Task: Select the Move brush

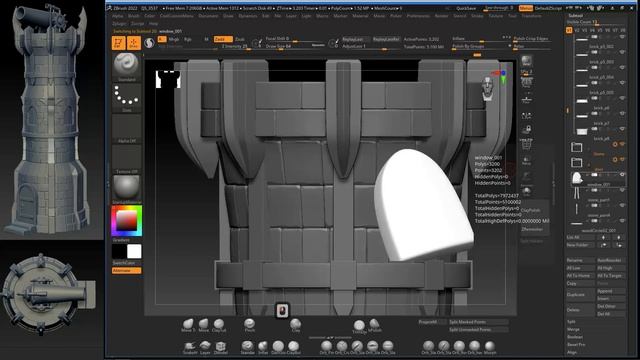Action: coord(203,325)
